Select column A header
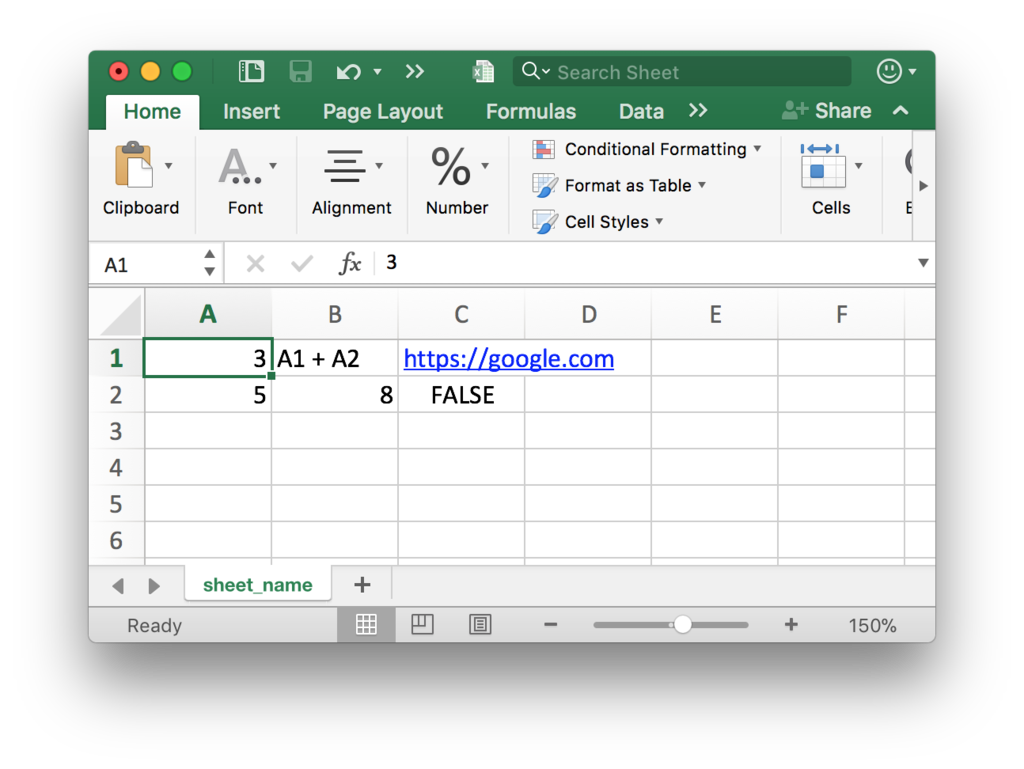Screen dimensions: 1024x769 (x=208, y=314)
